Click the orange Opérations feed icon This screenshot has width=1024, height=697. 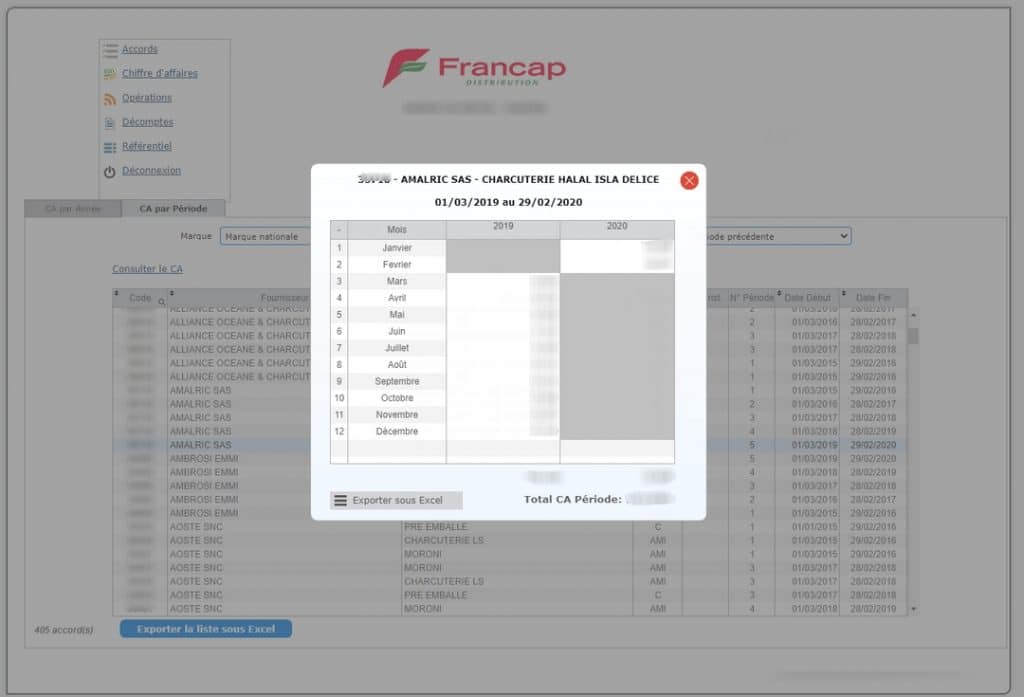point(110,98)
